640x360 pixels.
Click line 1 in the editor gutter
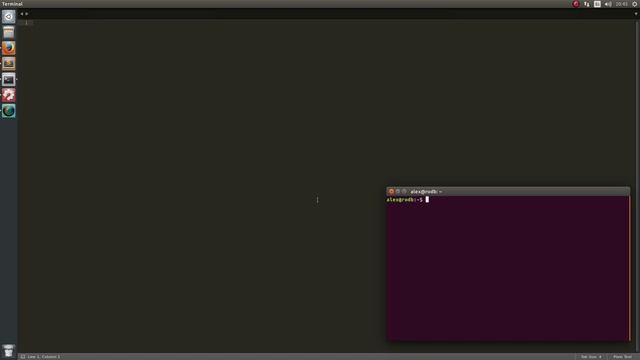point(26,22)
